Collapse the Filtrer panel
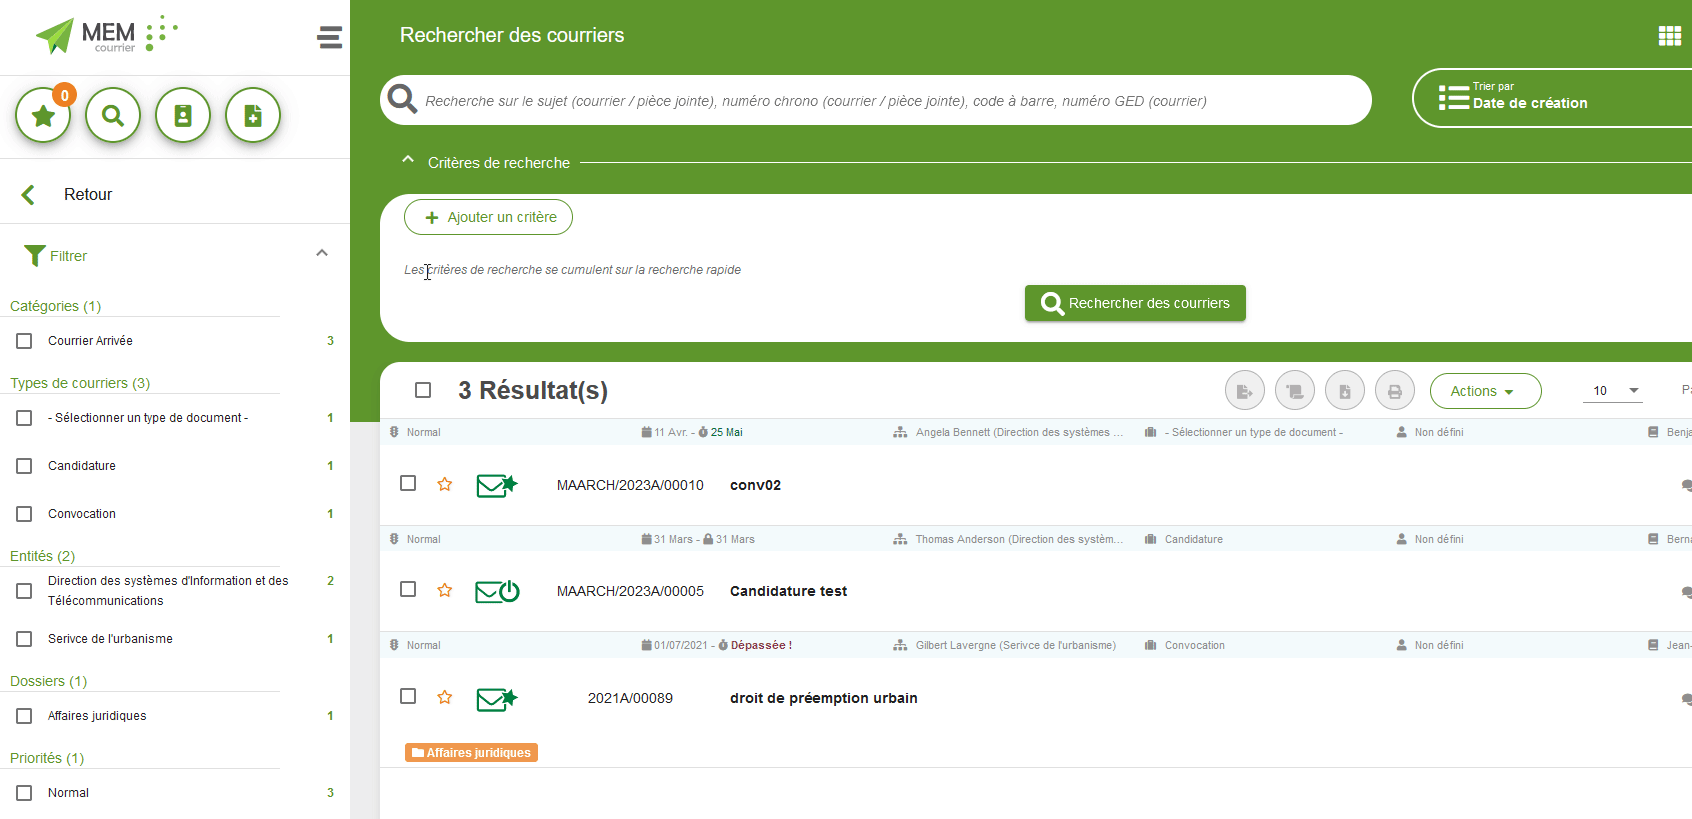1692x819 pixels. [x=322, y=254]
